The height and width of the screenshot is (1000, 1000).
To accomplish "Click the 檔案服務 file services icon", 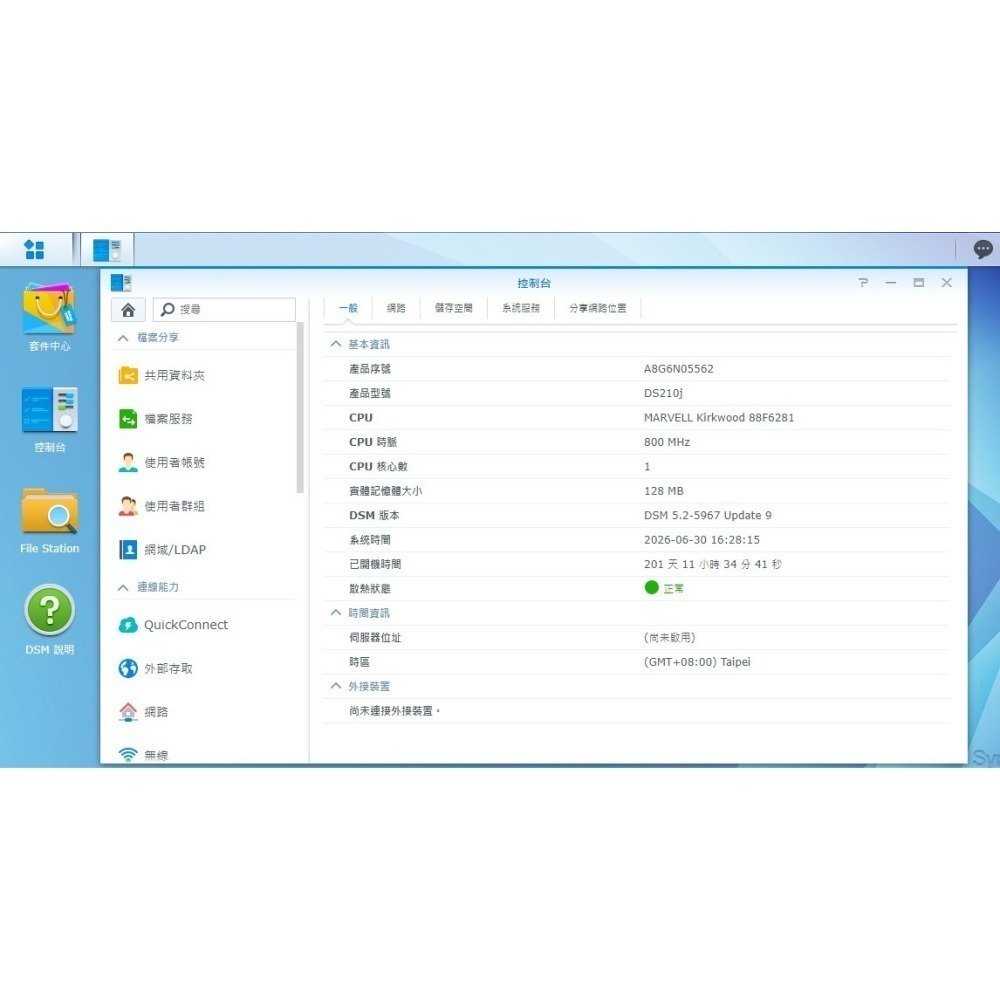I will 128,419.
